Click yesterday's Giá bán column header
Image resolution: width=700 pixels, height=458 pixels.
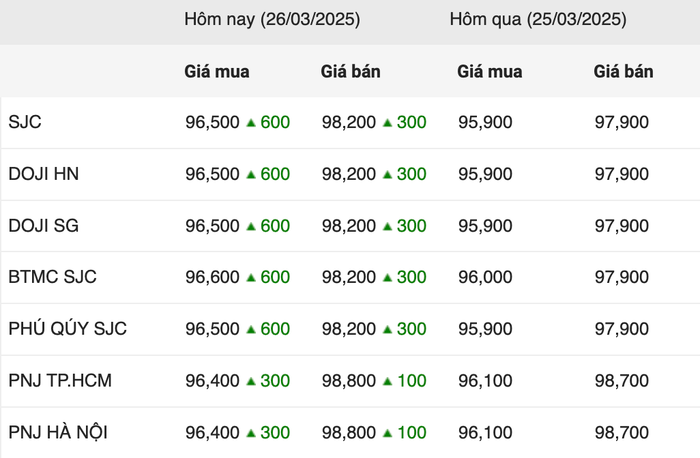click(623, 72)
